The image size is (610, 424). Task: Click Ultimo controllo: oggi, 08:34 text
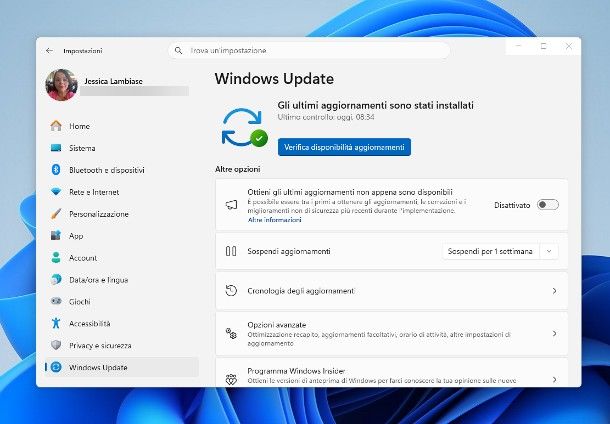click(326, 117)
